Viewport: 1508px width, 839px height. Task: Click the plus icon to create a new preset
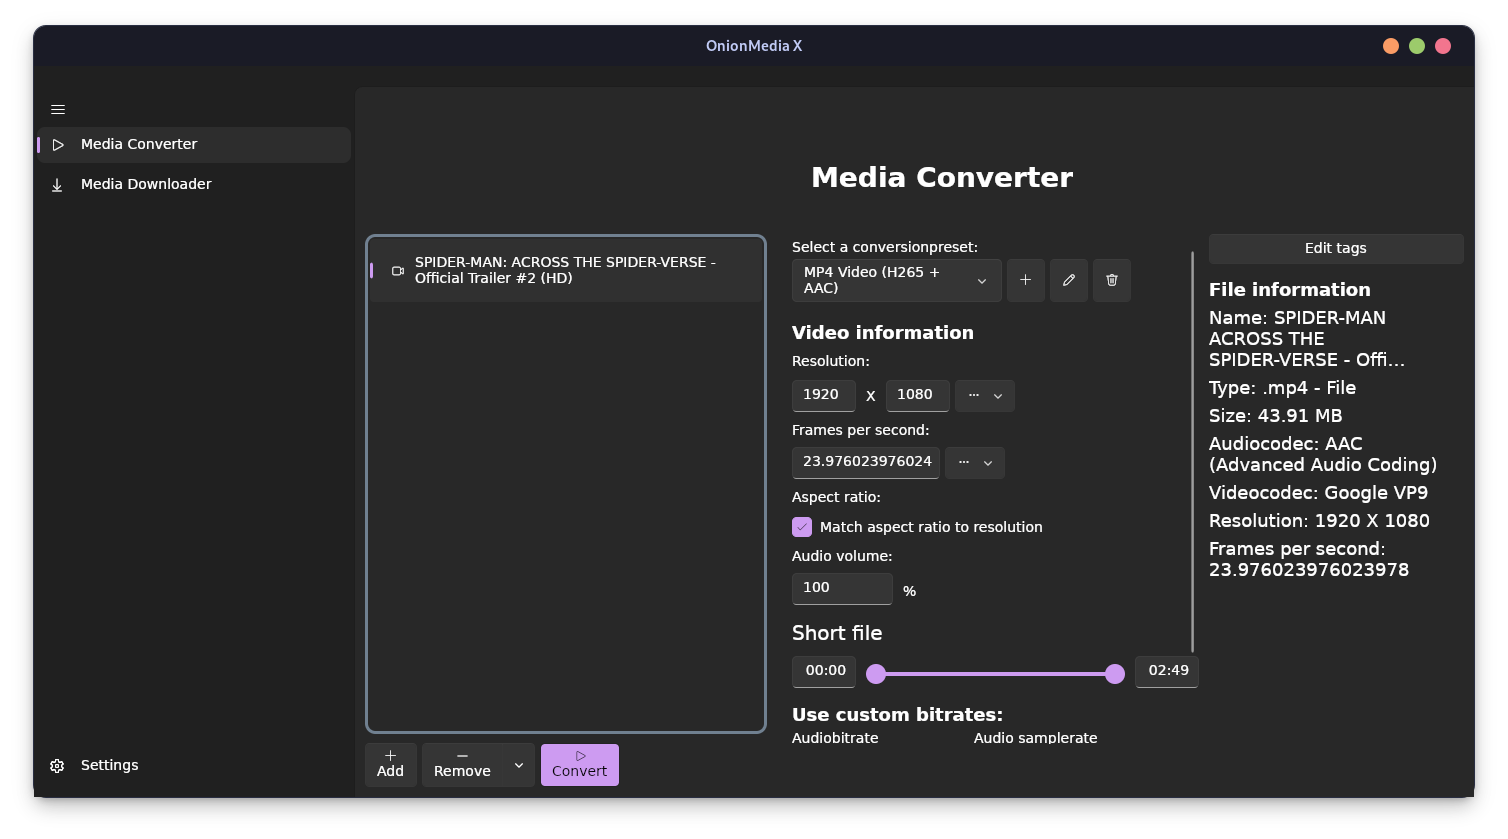pyautogui.click(x=1025, y=280)
